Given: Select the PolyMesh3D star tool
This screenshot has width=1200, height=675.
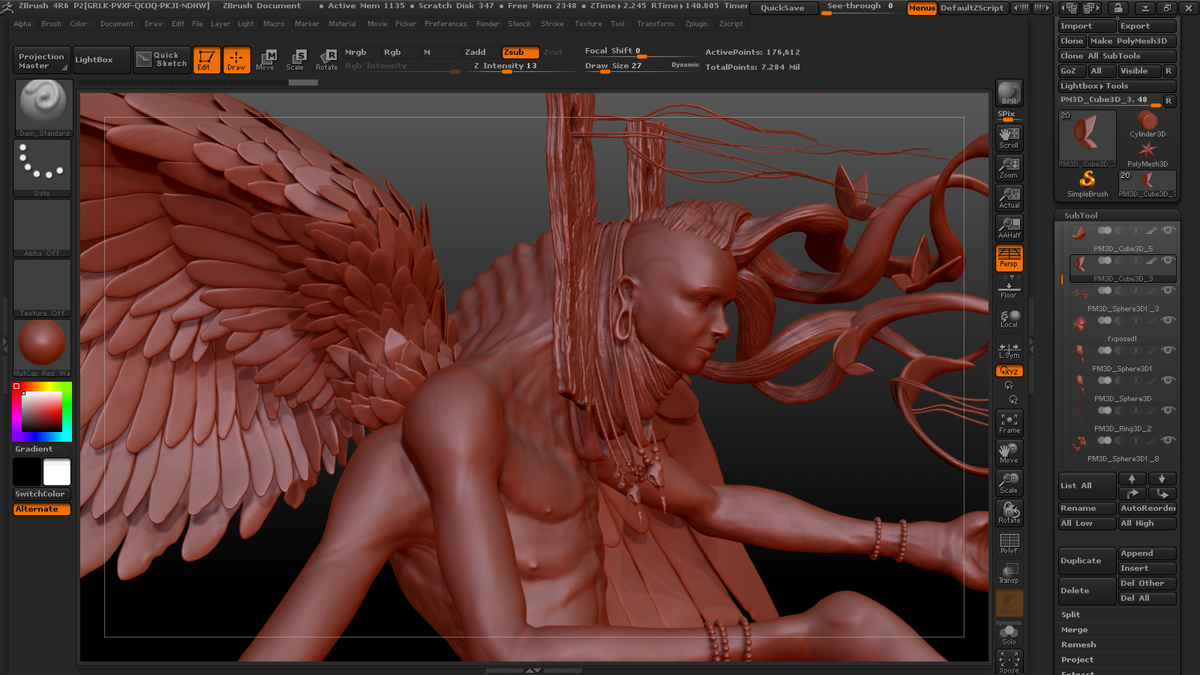Looking at the screenshot, I should click(x=1148, y=154).
